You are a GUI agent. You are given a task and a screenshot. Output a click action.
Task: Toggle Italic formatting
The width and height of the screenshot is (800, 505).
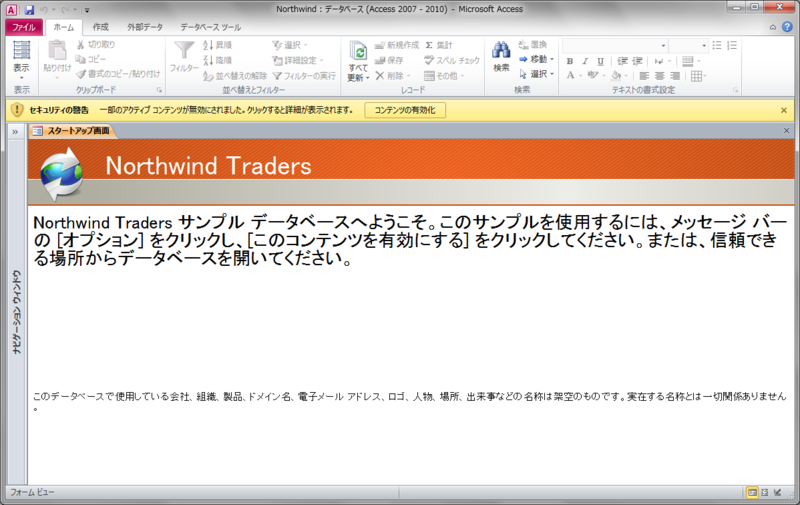pos(585,61)
